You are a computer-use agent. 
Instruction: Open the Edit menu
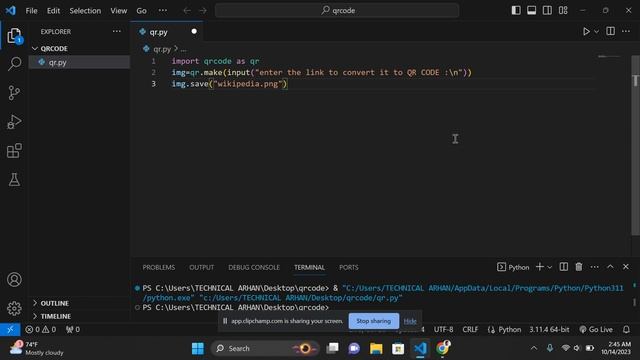pos(53,11)
